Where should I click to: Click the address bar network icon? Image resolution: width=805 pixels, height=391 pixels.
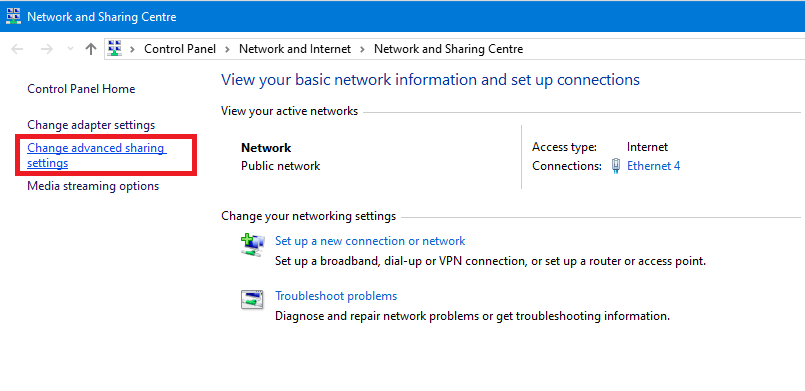click(115, 49)
